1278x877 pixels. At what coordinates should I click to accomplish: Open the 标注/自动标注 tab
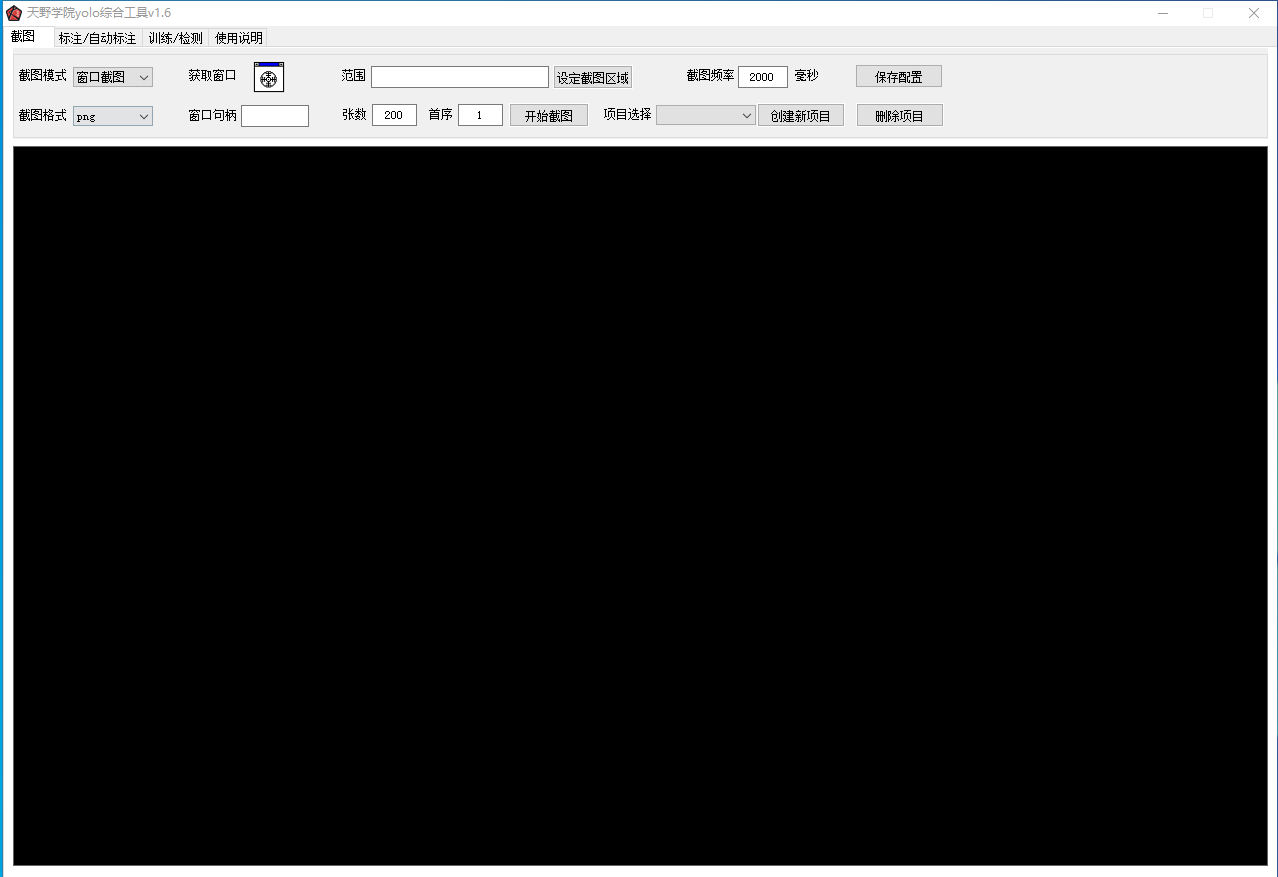pyautogui.click(x=97, y=38)
